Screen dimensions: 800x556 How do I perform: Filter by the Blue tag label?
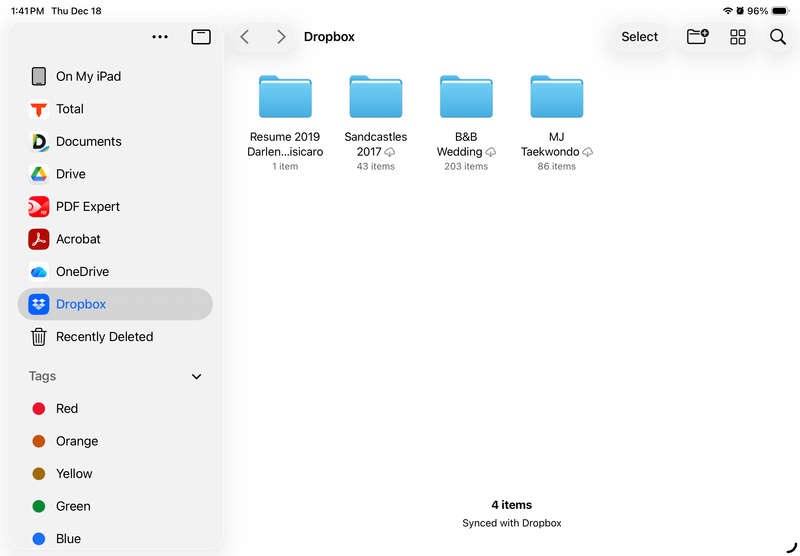point(68,539)
